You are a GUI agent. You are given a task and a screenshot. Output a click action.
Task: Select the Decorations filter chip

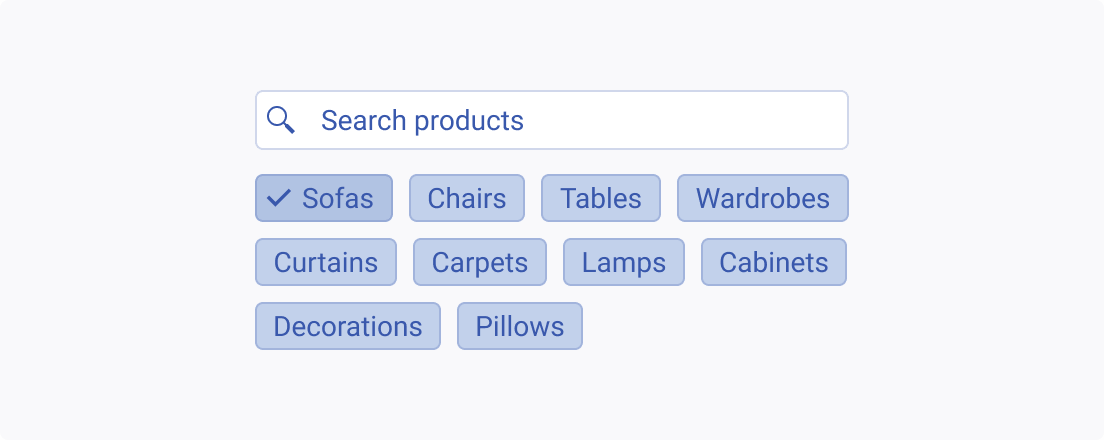coord(348,326)
